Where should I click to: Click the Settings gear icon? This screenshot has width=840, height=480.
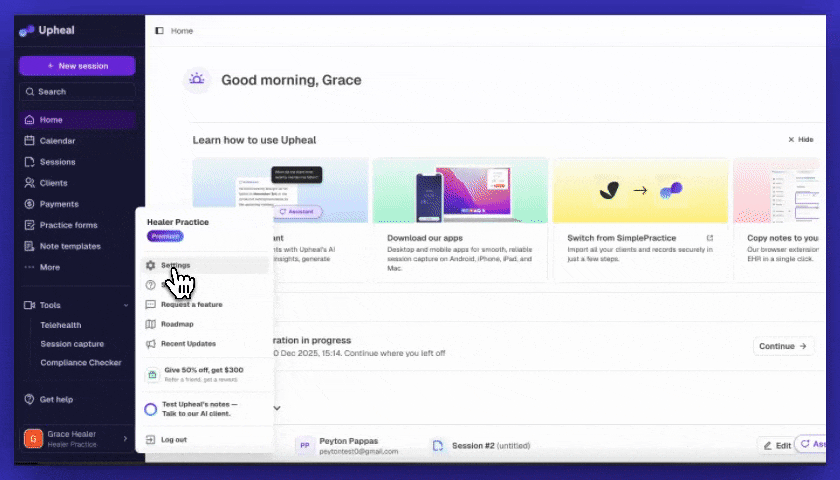tap(151, 265)
